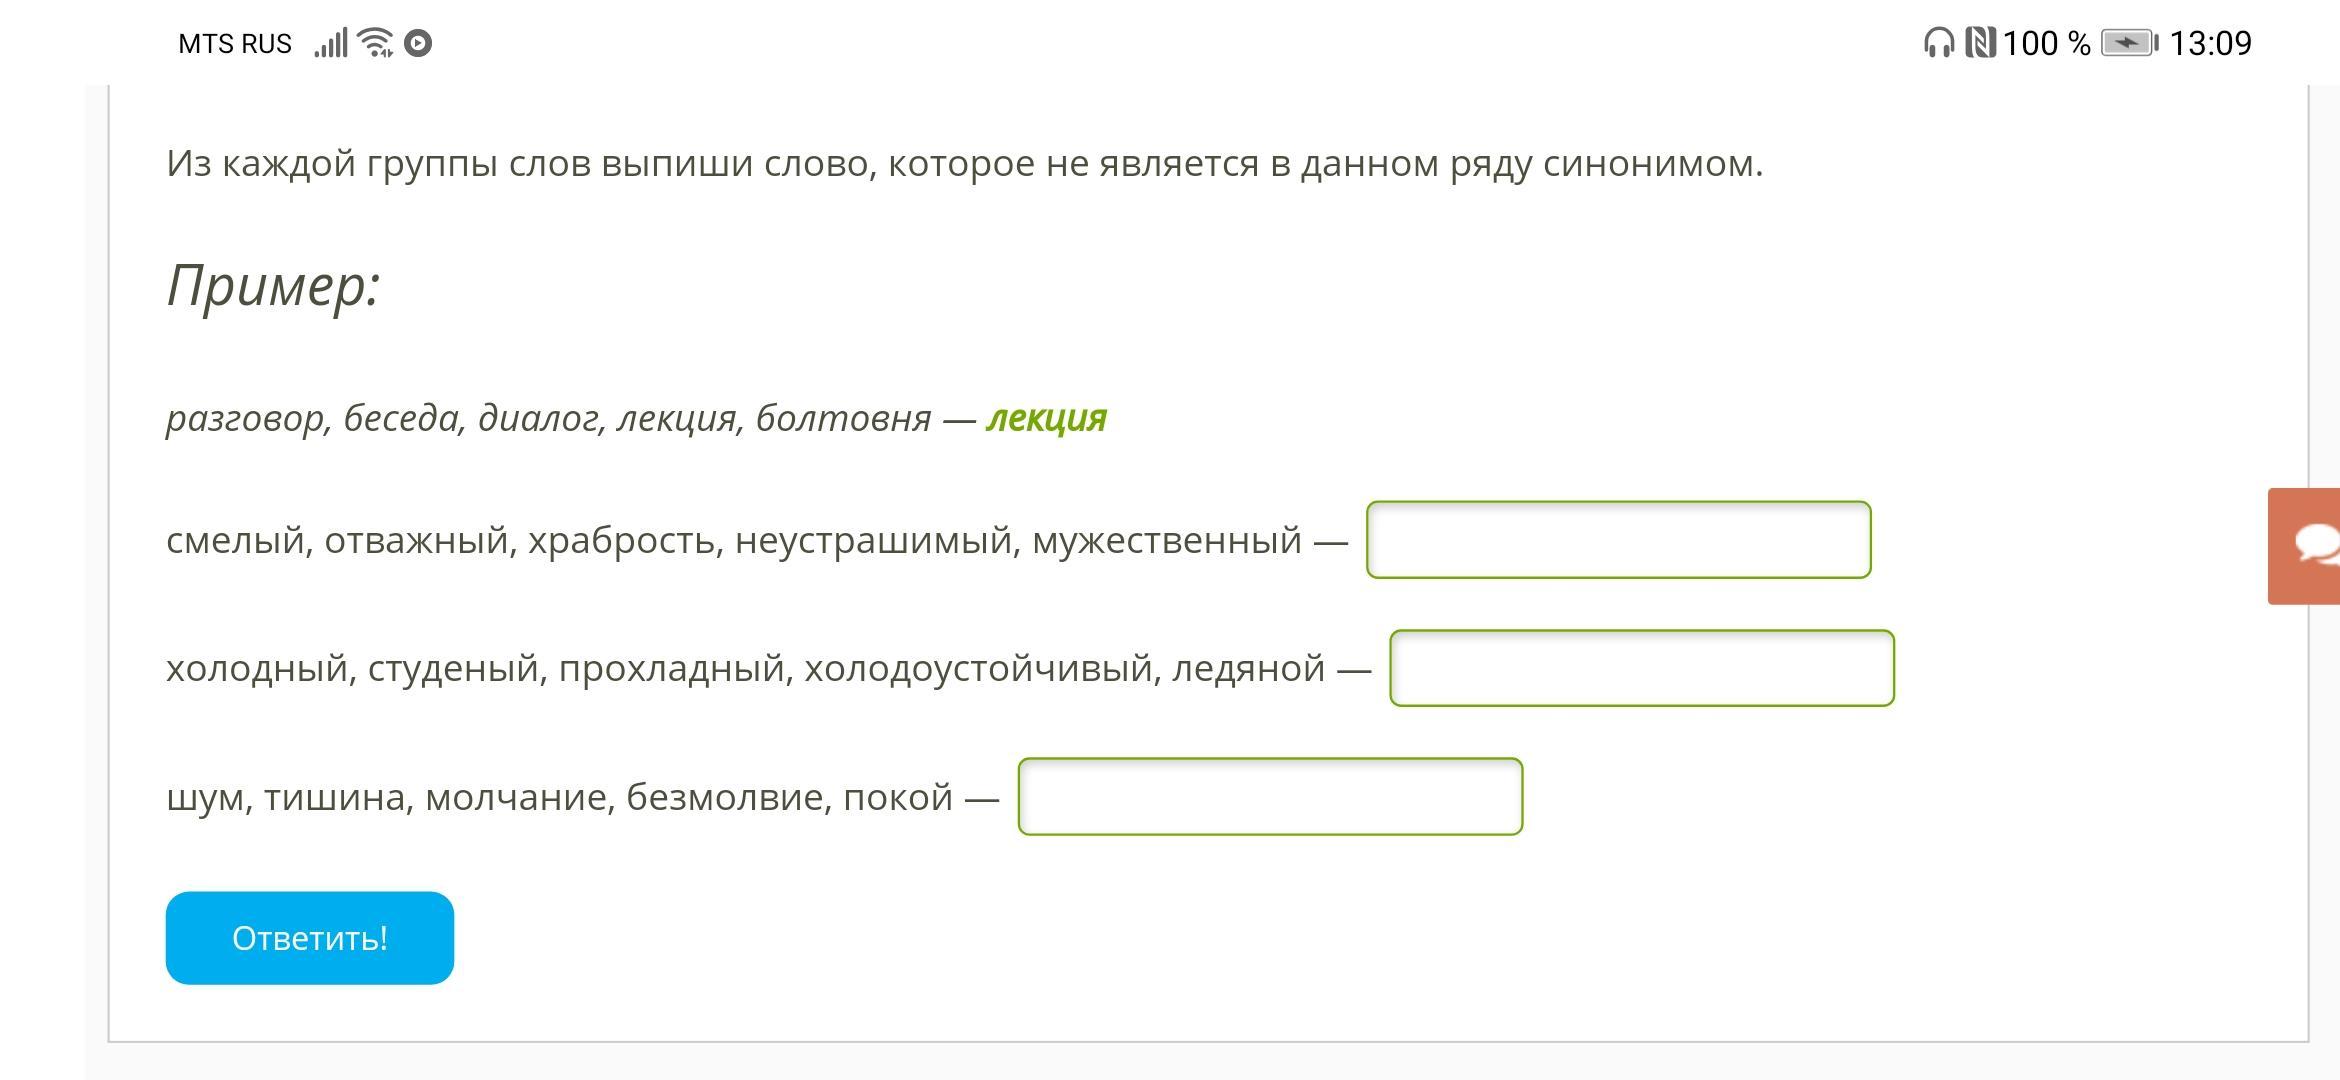Click the word храбрость in first row
The image size is (2340, 1080).
[620, 541]
